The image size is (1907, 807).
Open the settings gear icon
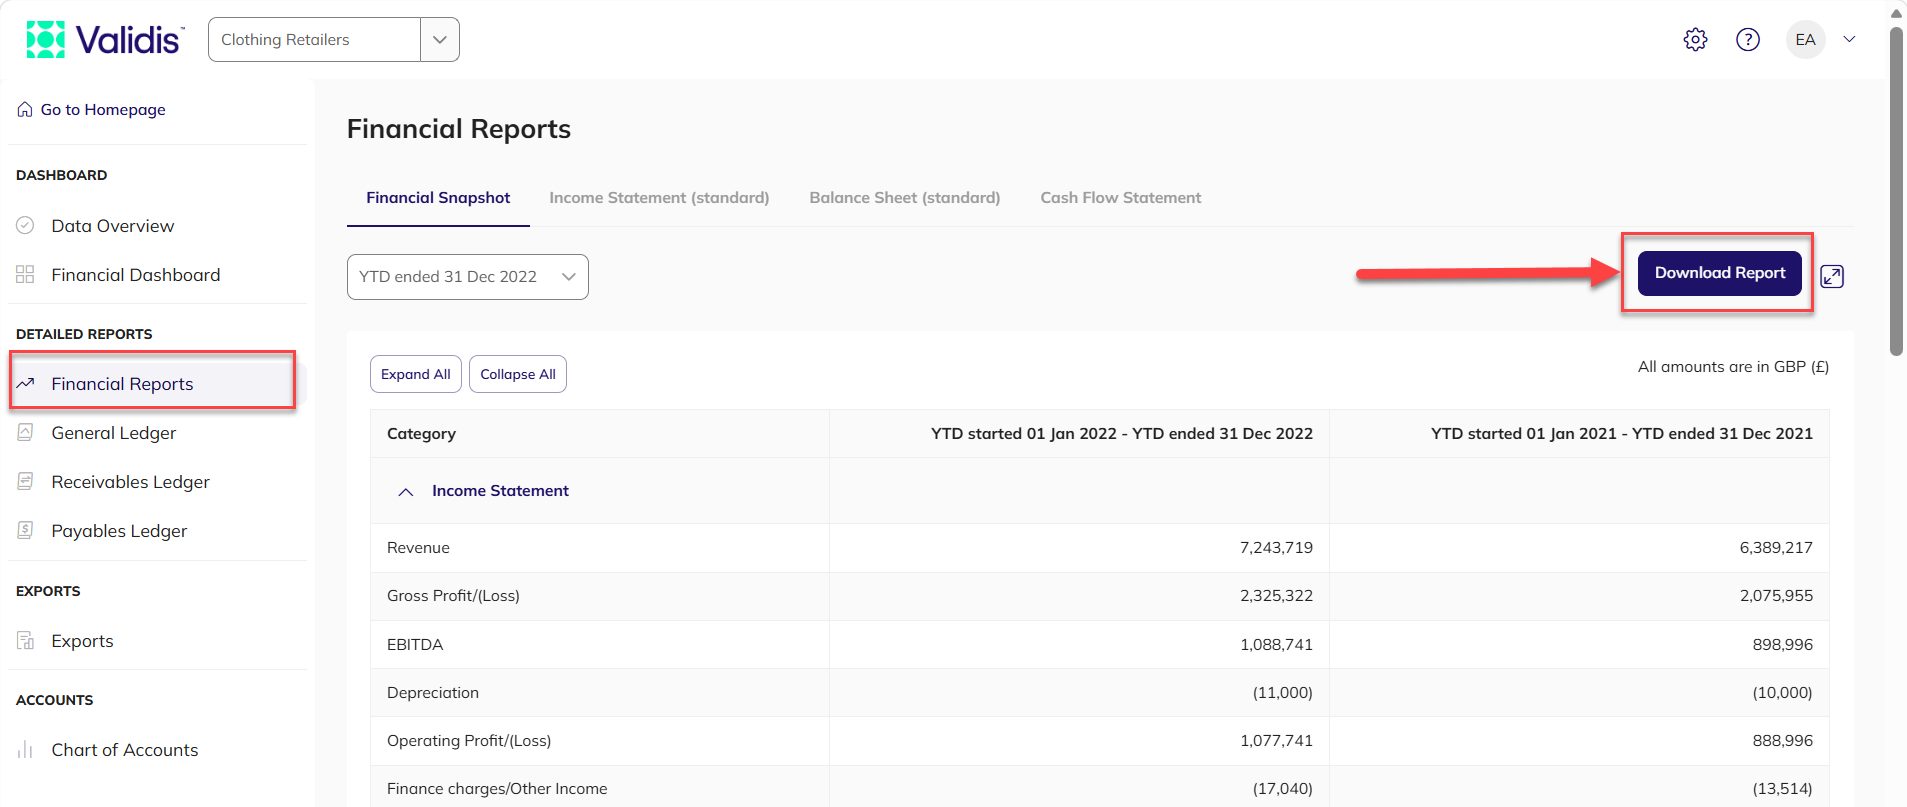1695,40
